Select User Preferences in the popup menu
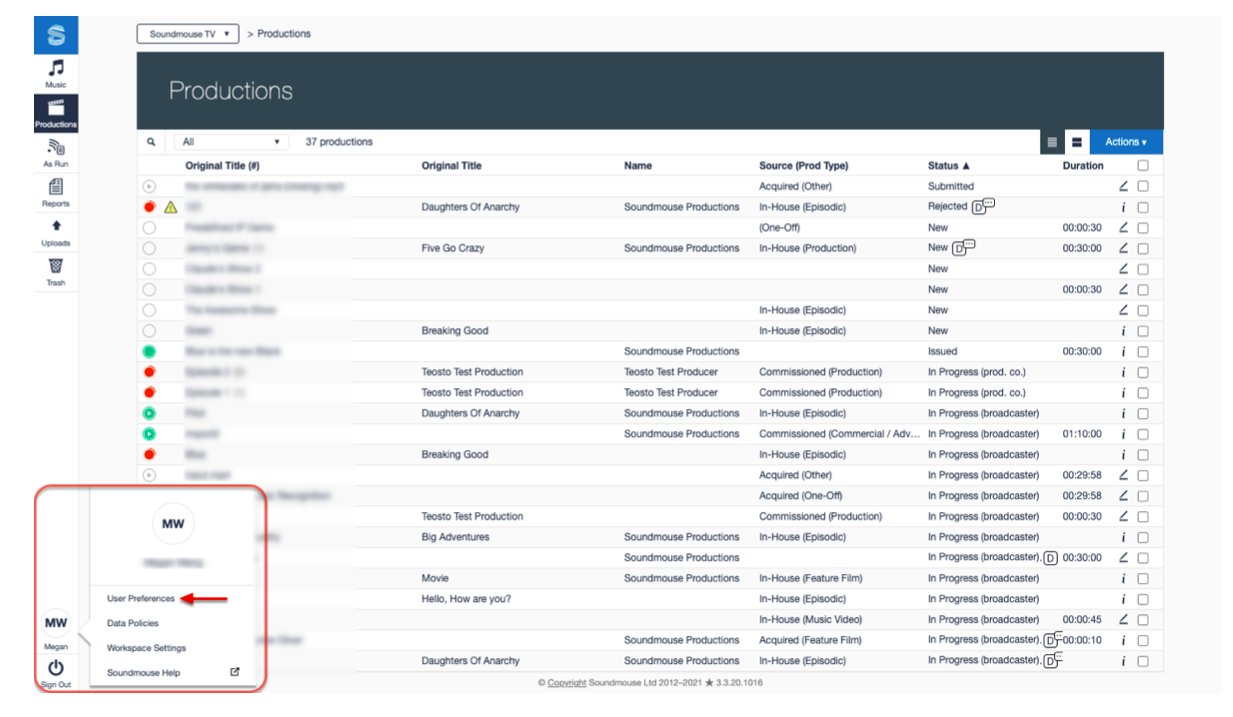The width and height of the screenshot is (1233, 717). click(x=141, y=599)
